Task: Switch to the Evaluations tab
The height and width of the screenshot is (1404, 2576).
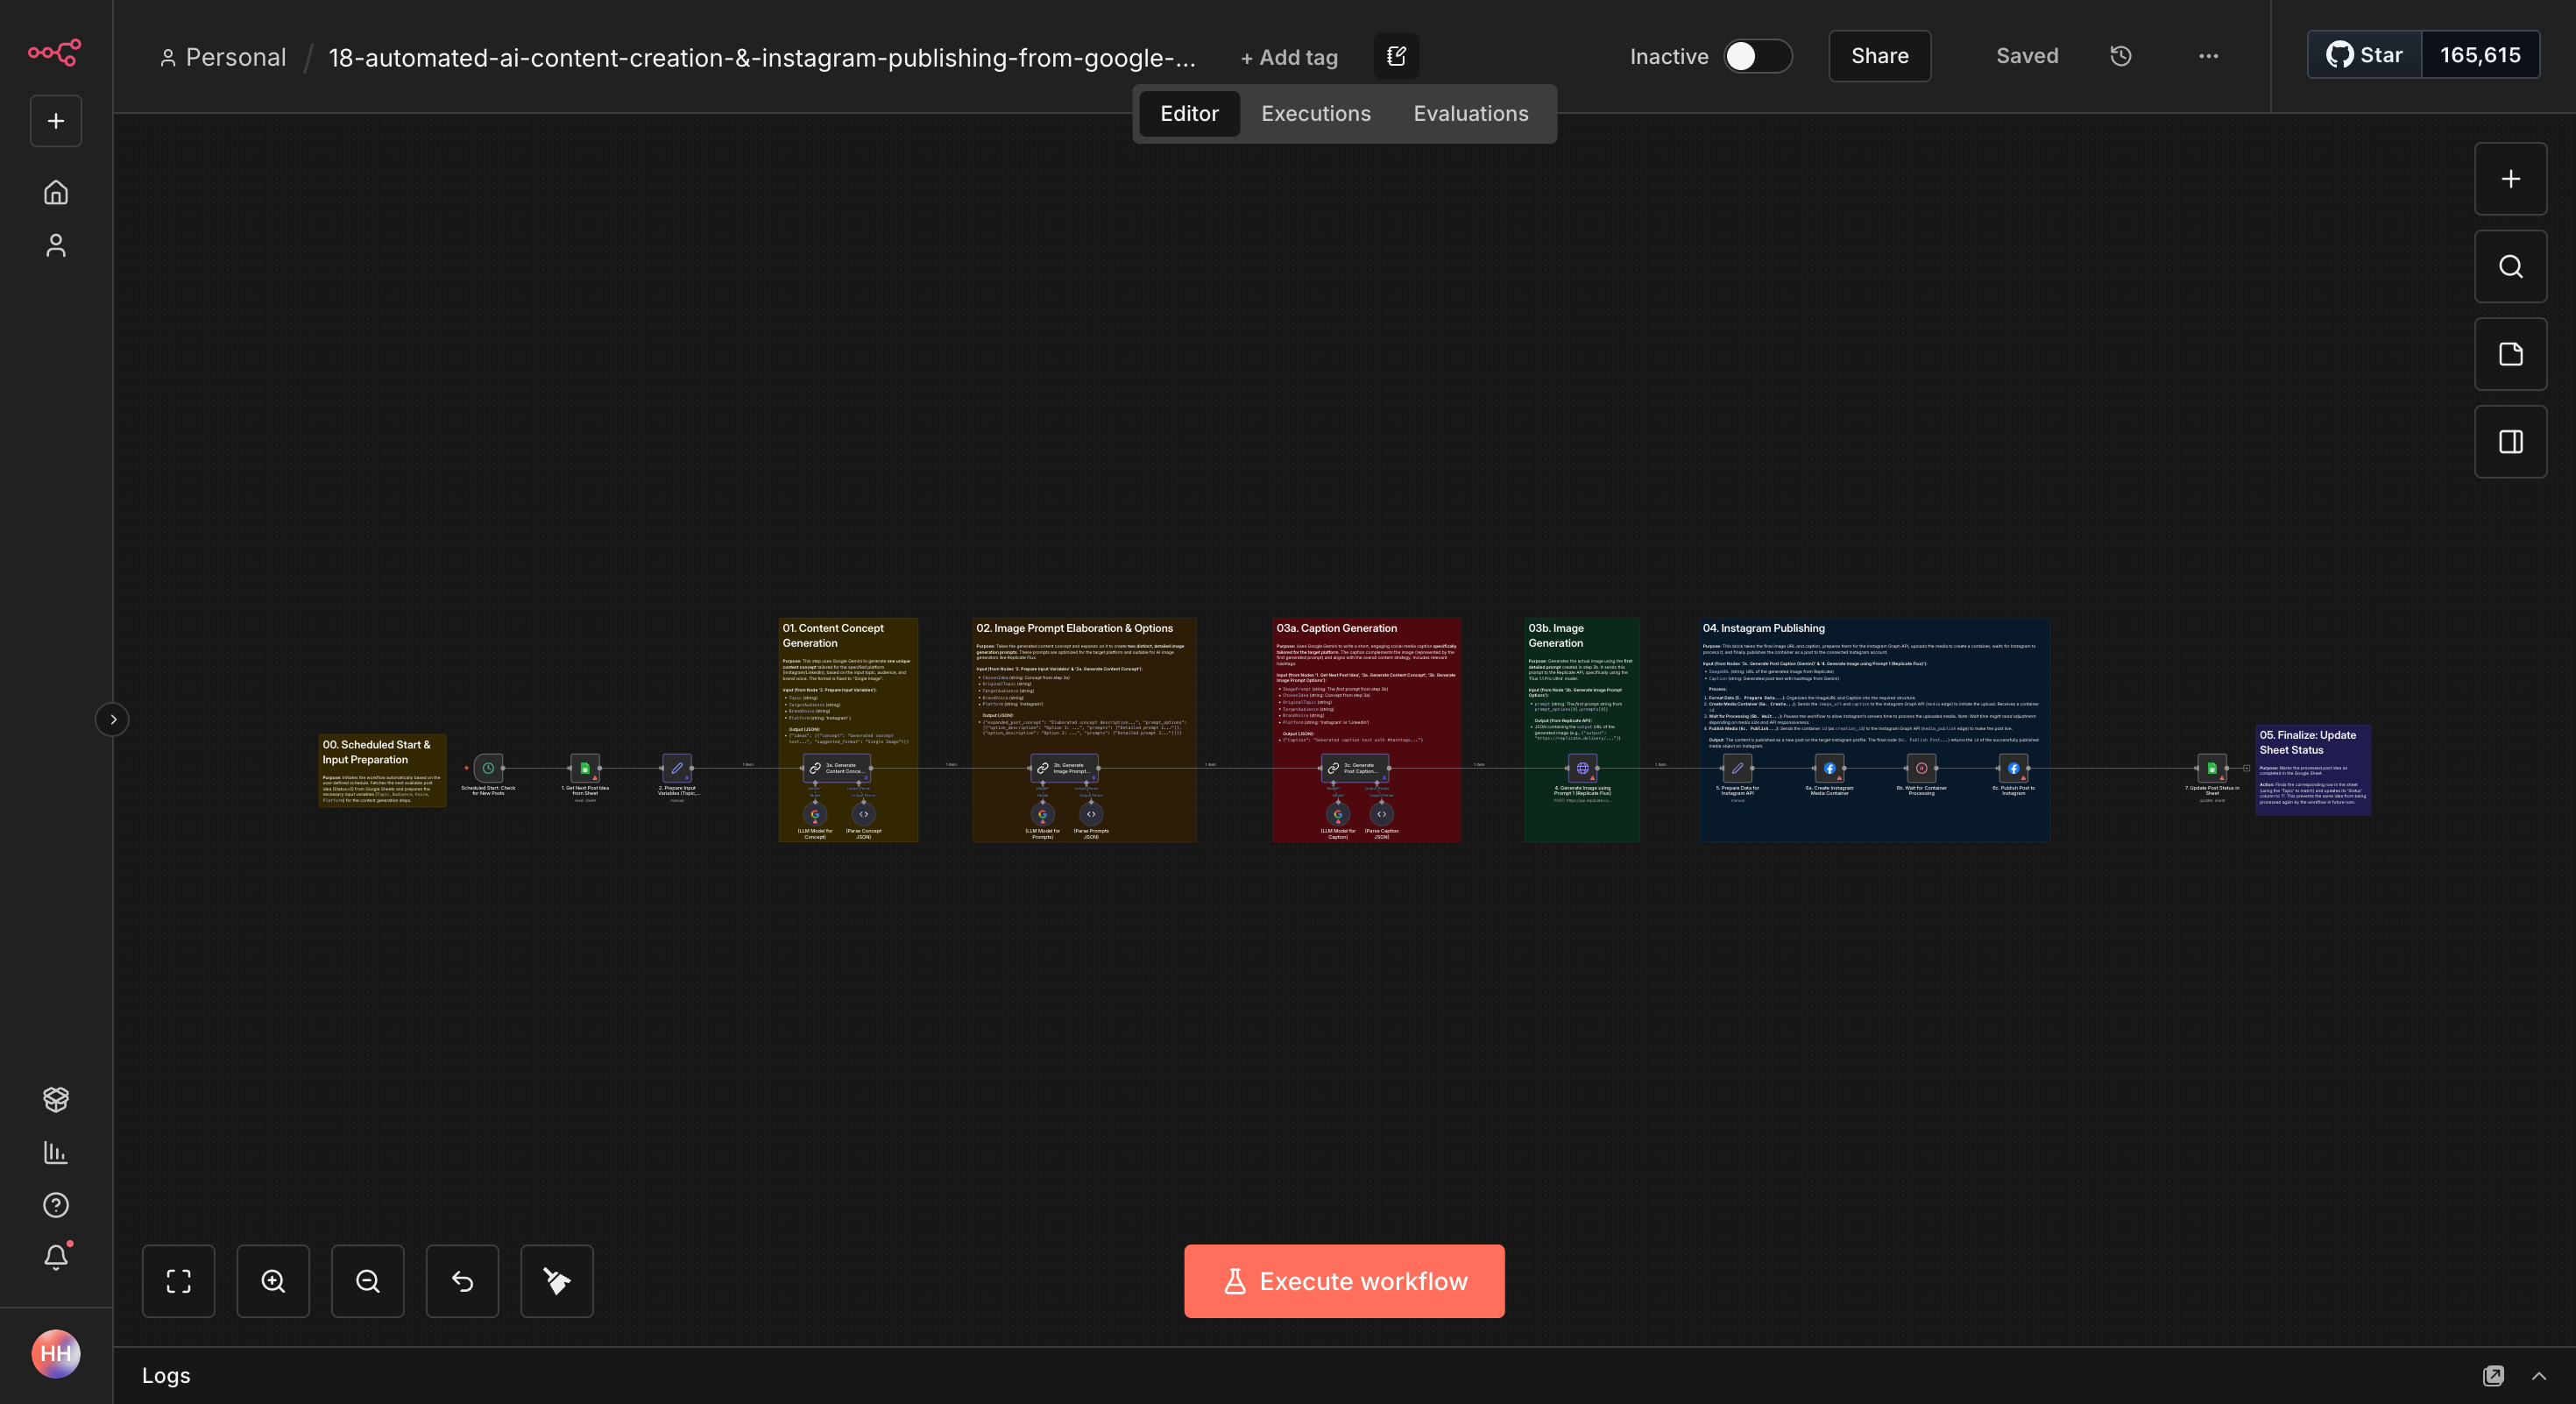Action: pos(1470,113)
